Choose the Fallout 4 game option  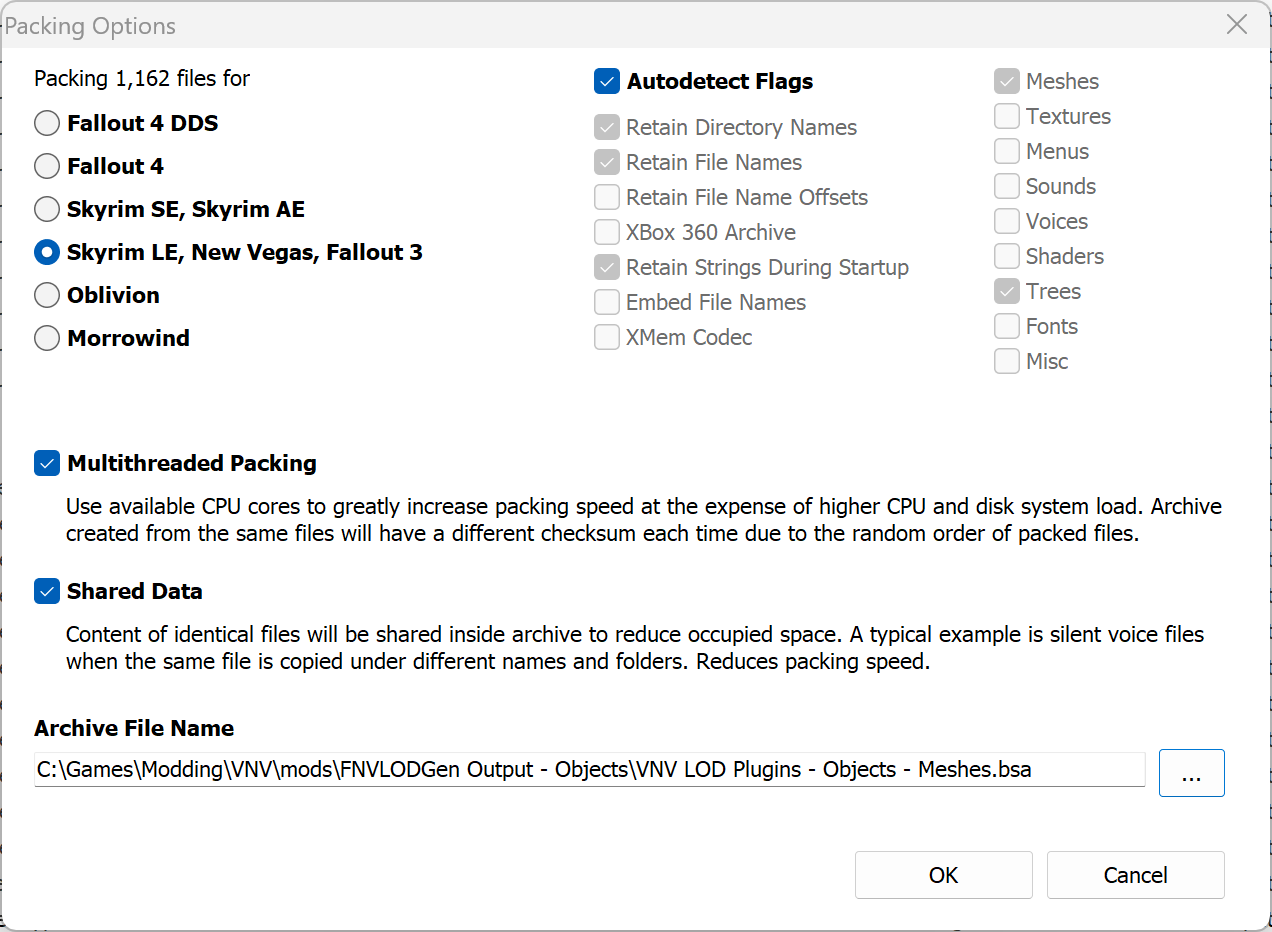(x=47, y=166)
